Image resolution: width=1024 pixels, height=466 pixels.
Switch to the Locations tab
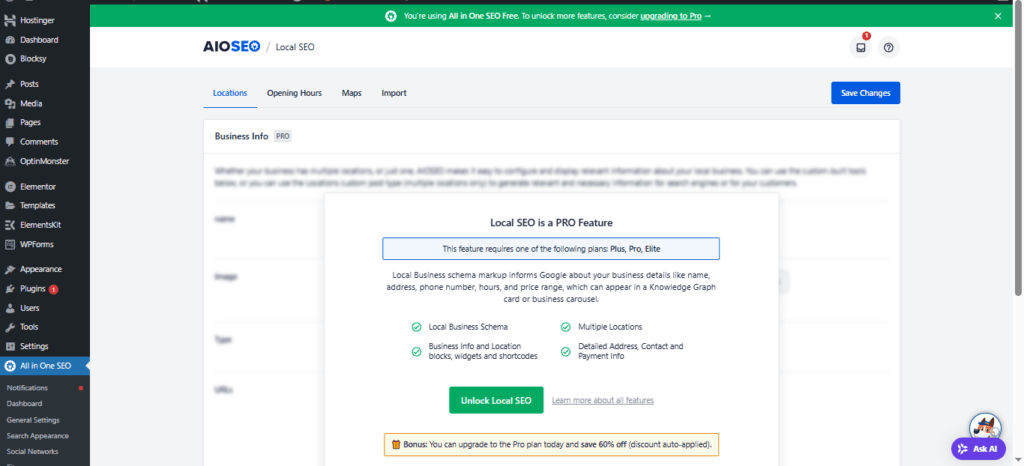coord(230,93)
